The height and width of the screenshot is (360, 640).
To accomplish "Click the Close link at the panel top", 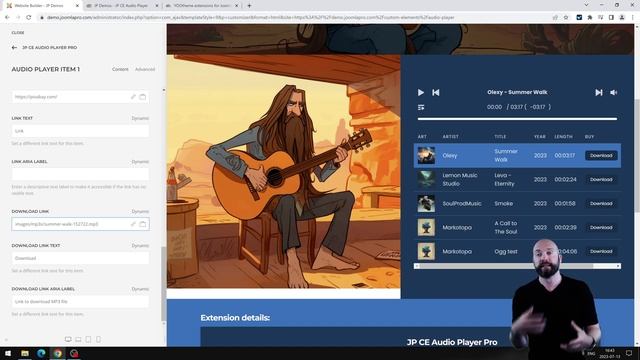I will pyautogui.click(x=18, y=33).
